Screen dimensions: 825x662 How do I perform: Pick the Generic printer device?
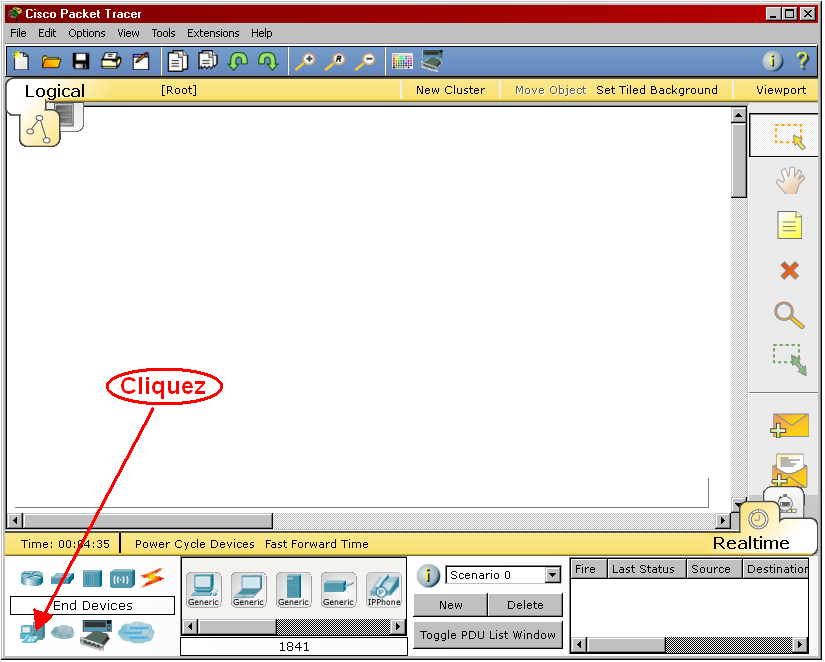pos(338,590)
